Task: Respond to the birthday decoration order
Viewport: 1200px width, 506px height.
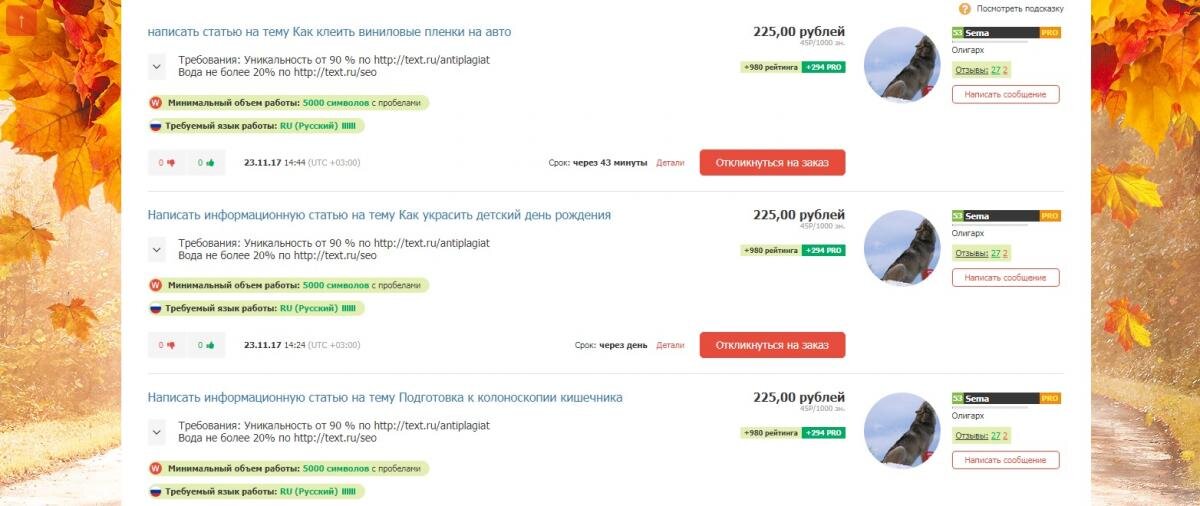Action: point(772,345)
